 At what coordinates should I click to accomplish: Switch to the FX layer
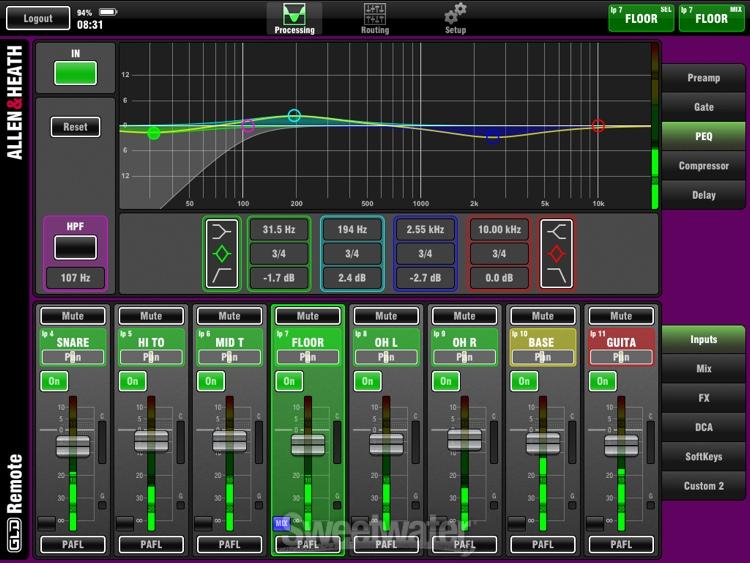point(703,398)
